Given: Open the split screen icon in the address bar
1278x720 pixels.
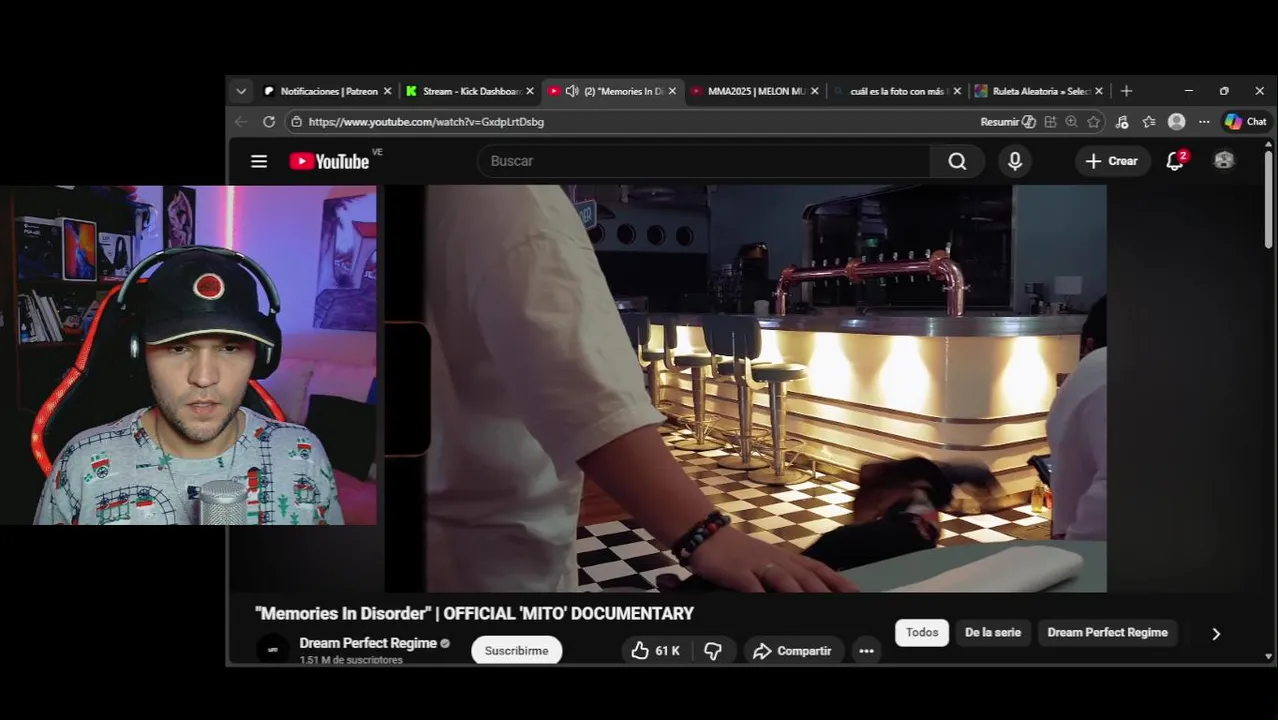Looking at the screenshot, I should click(x=1050, y=122).
